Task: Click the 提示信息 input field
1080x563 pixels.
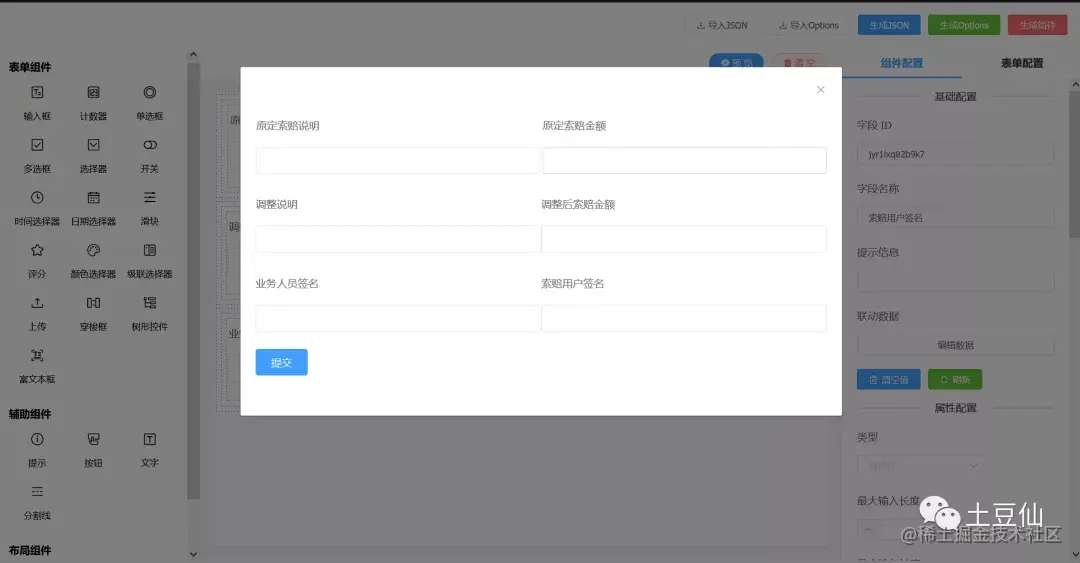Action: 955,281
